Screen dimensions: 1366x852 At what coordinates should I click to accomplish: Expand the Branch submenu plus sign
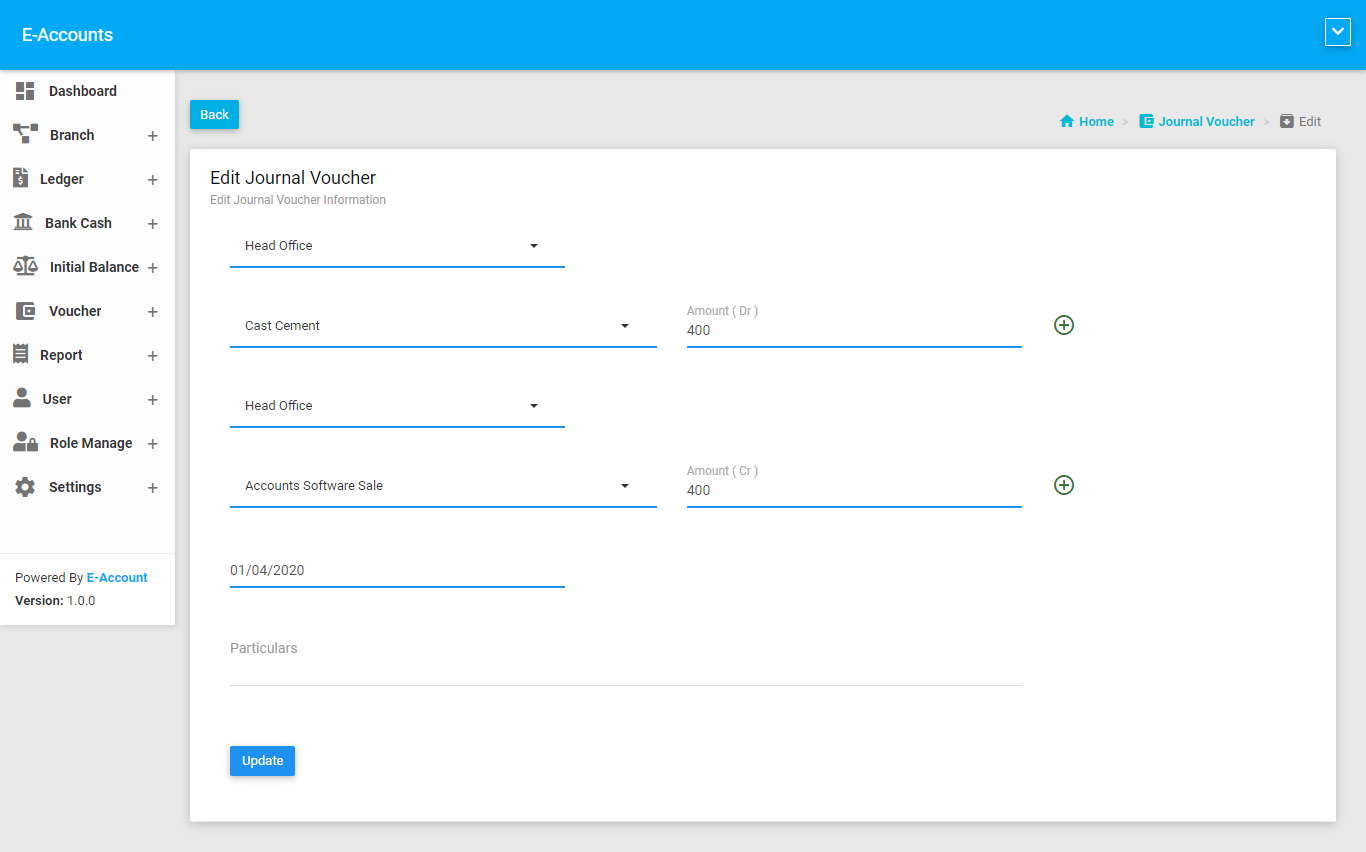click(x=153, y=136)
